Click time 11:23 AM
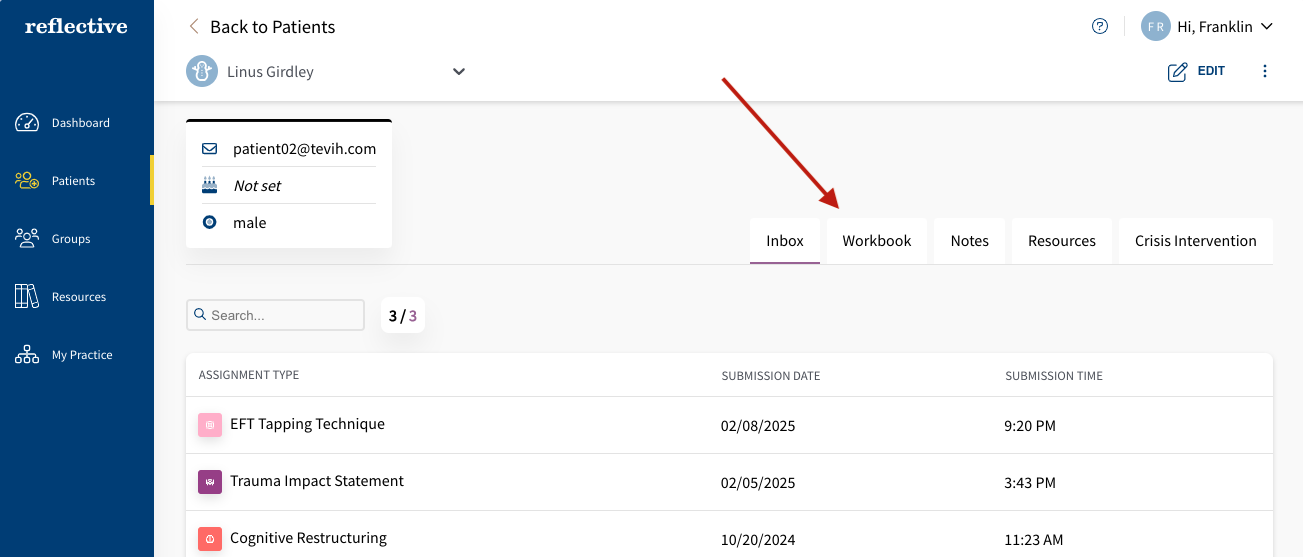The image size is (1303, 557). pyautogui.click(x=1034, y=540)
